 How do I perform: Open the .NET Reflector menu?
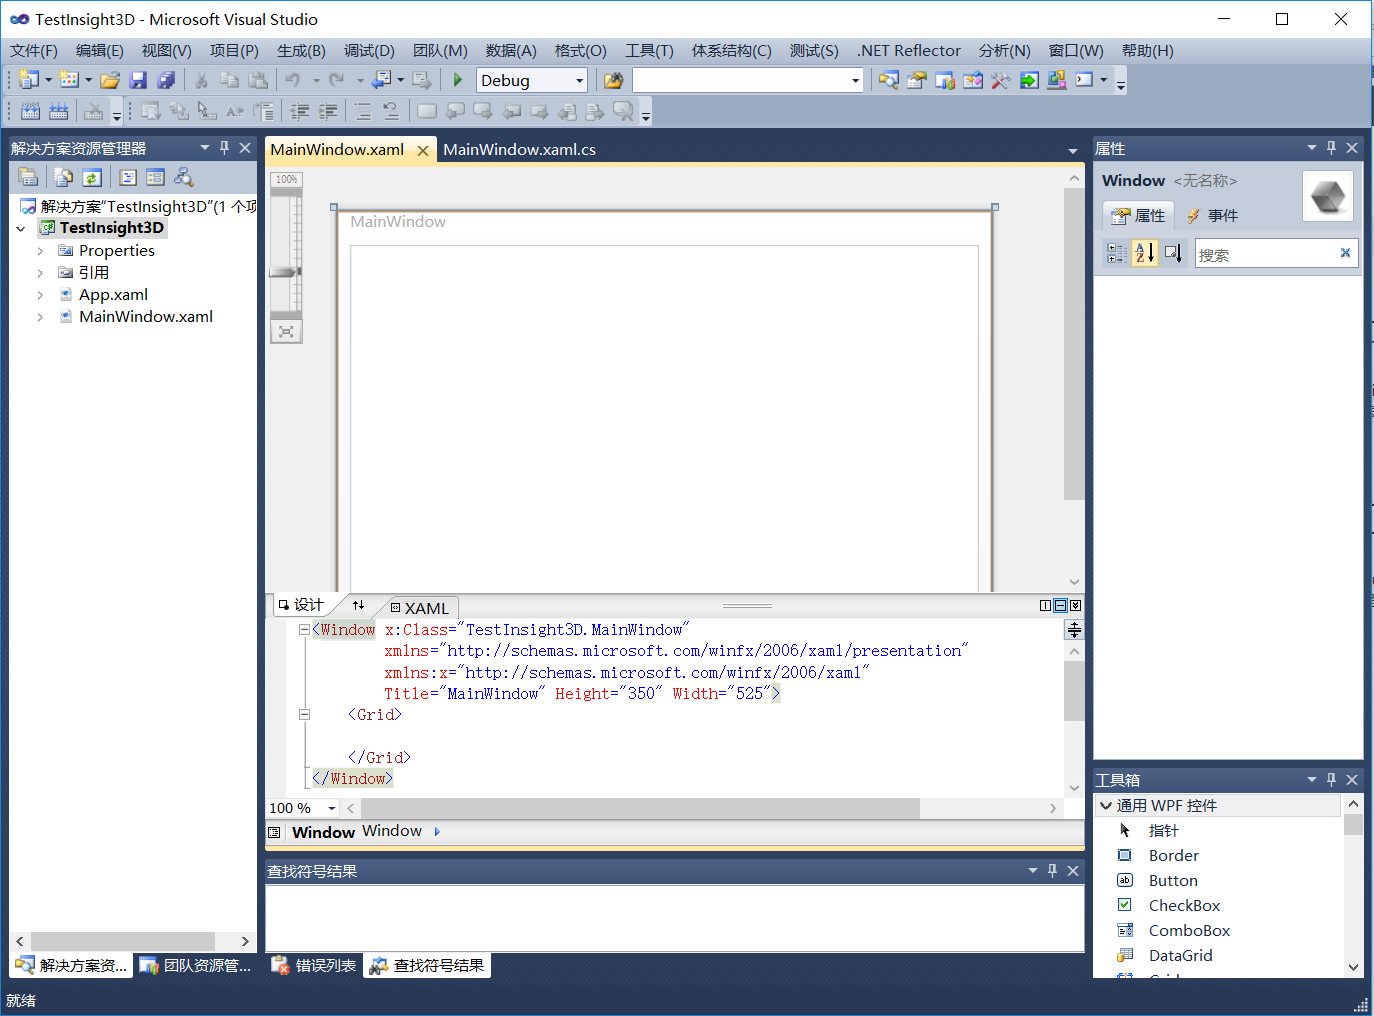[909, 51]
